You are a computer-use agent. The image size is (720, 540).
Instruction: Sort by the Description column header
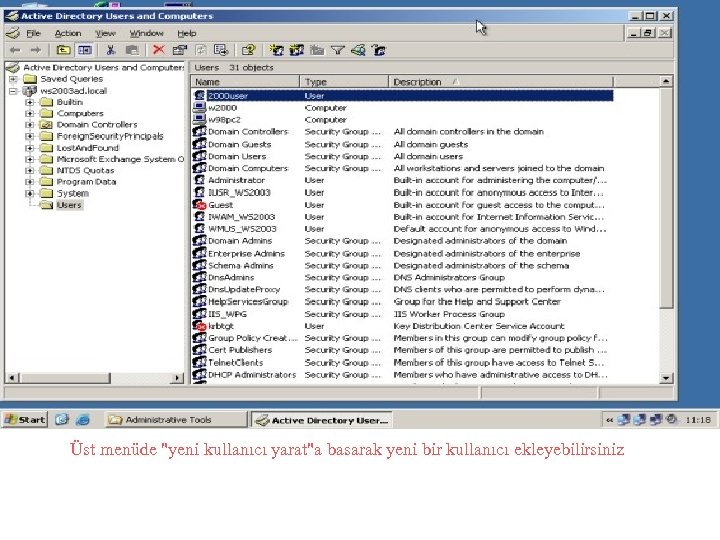click(501, 82)
